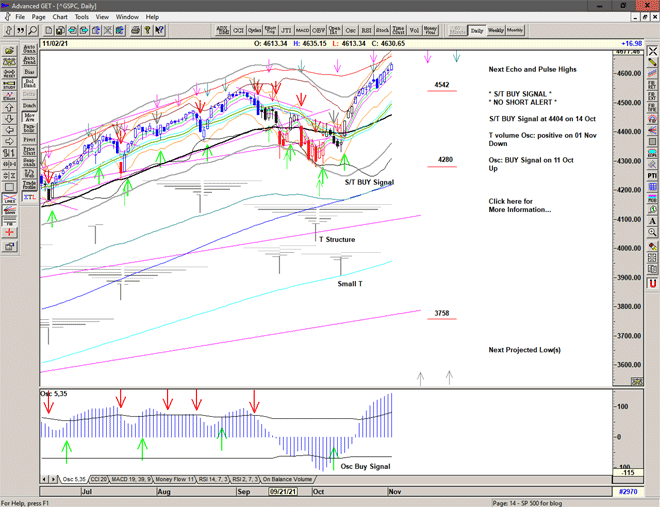
Task: Open the Chart menu
Action: point(60,17)
